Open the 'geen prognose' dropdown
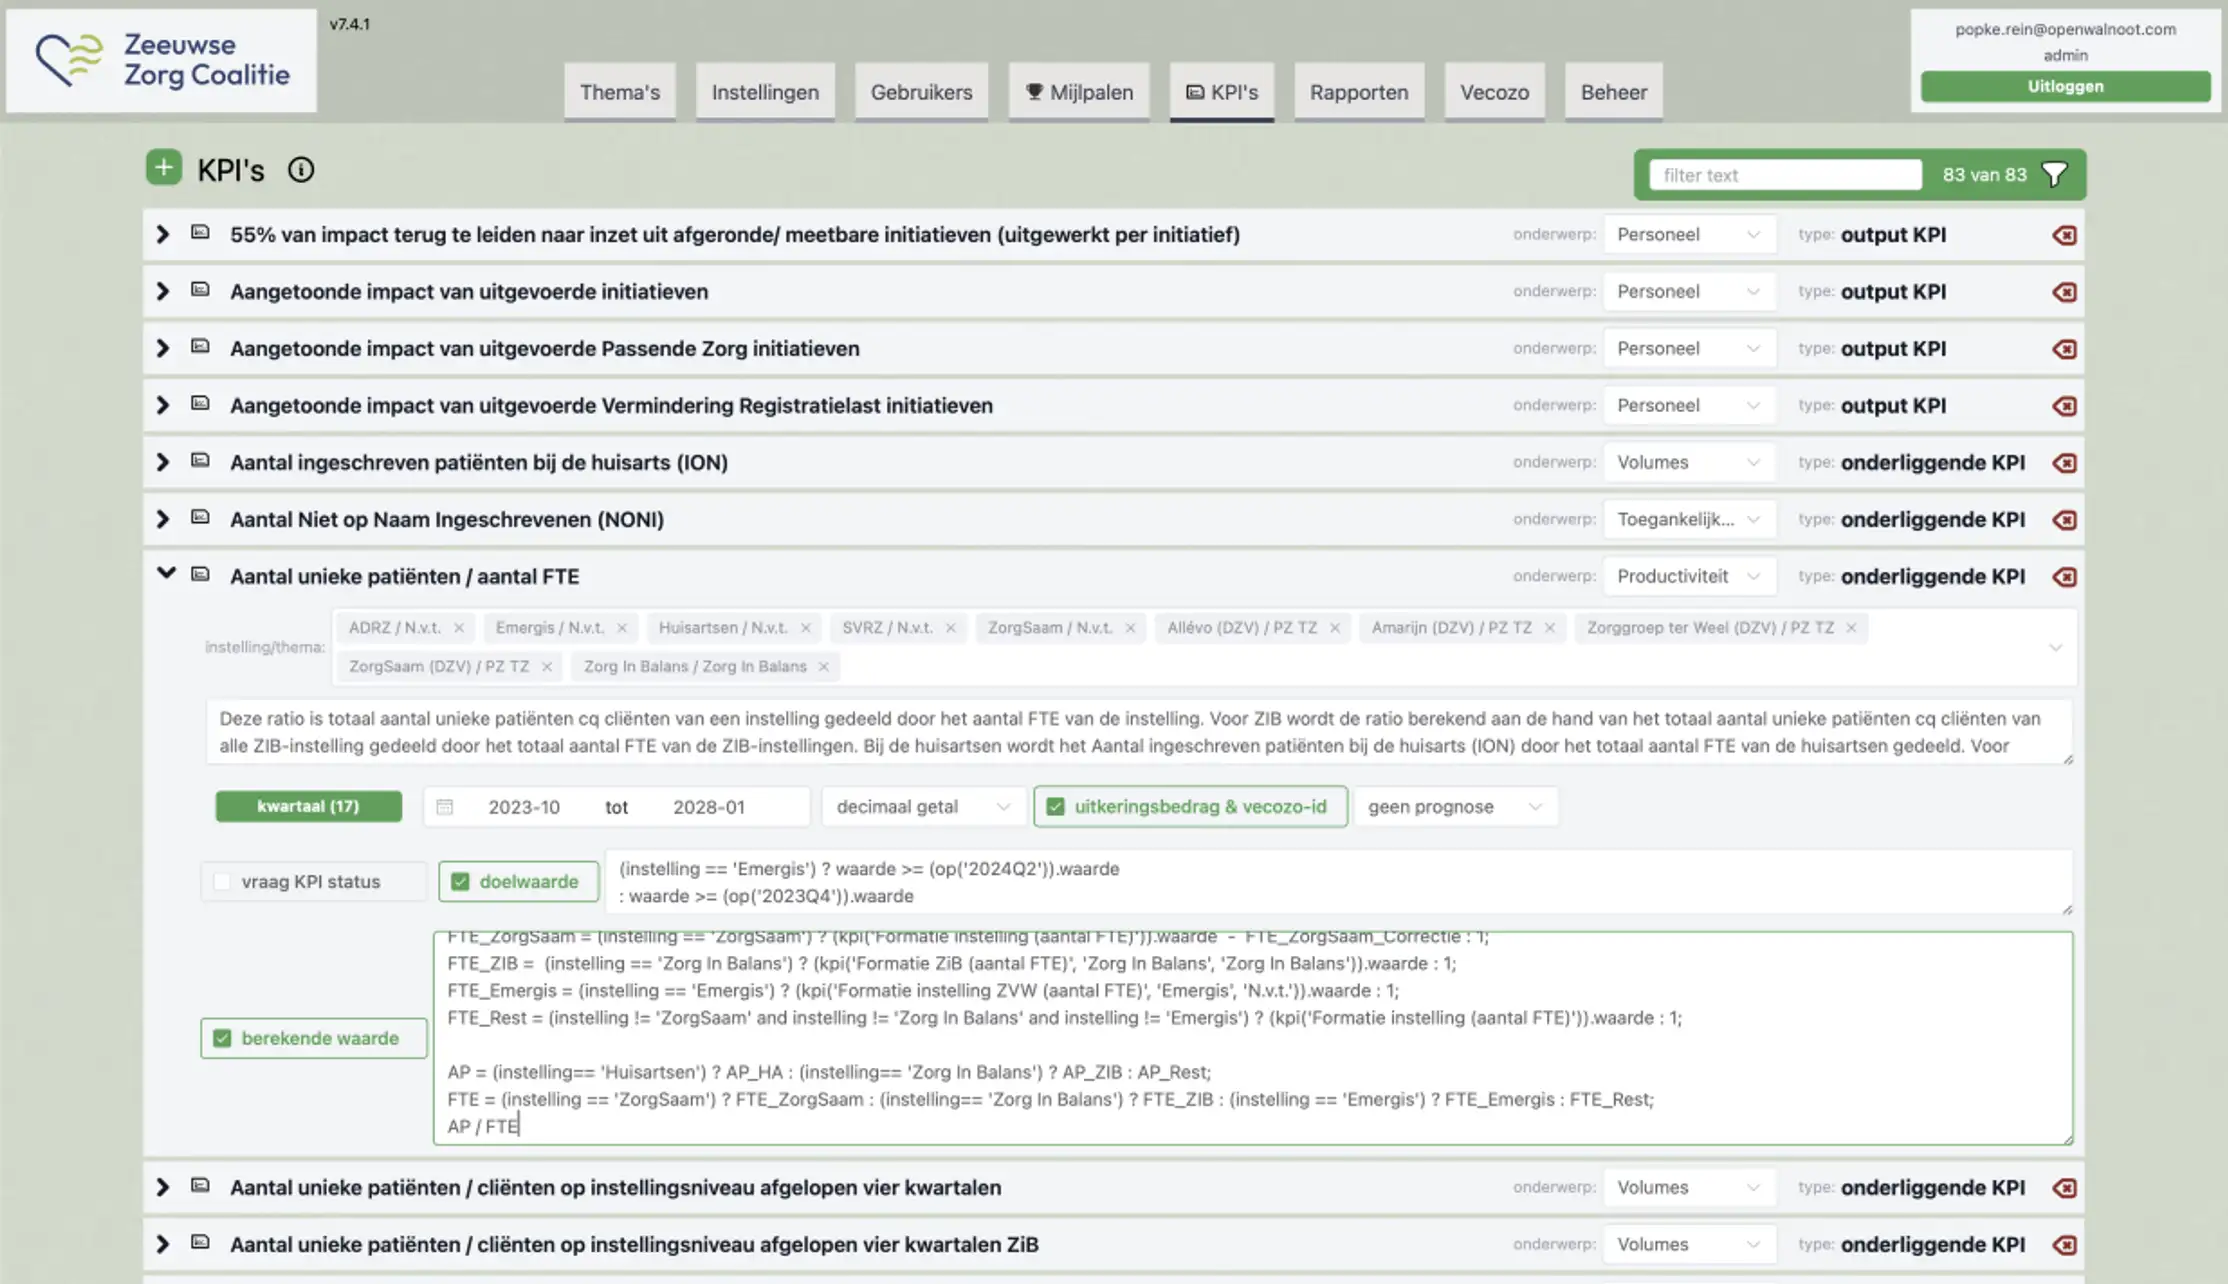The height and width of the screenshot is (1284, 2228). 1454,807
